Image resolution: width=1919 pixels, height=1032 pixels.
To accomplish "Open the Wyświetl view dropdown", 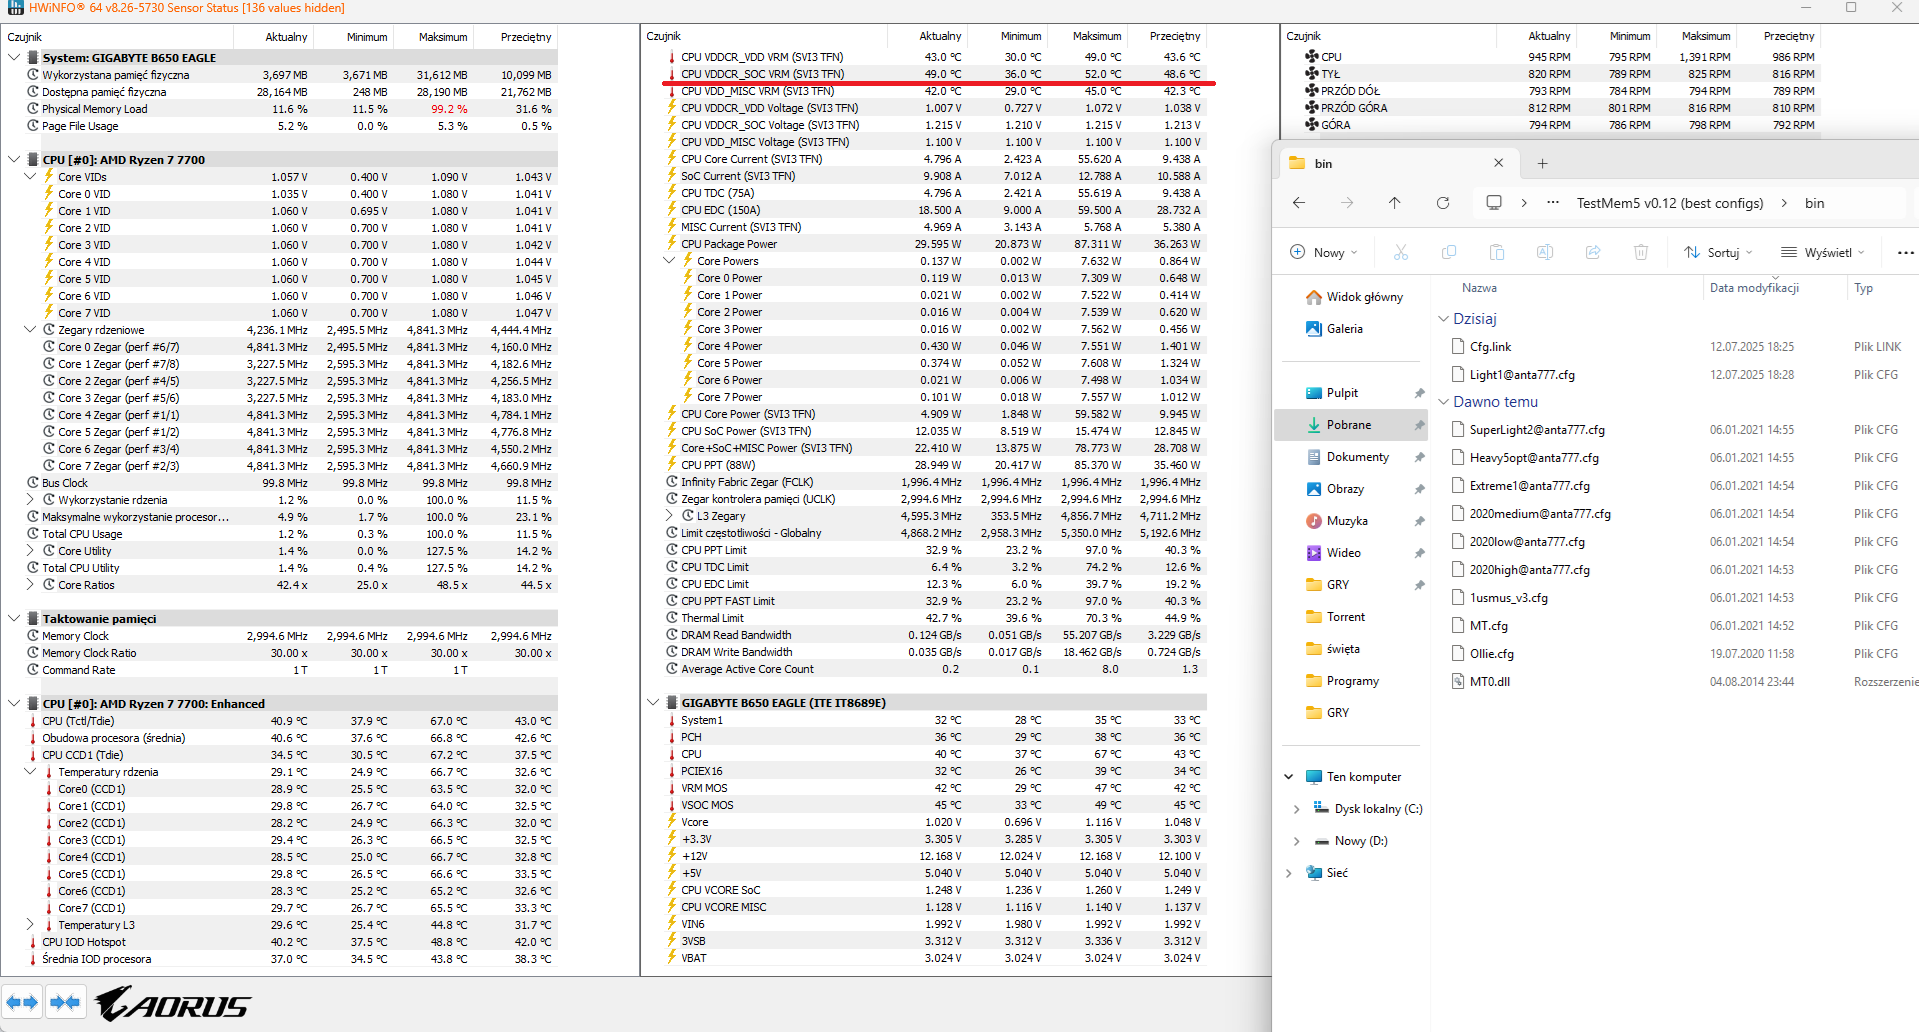I will pyautogui.click(x=1823, y=253).
